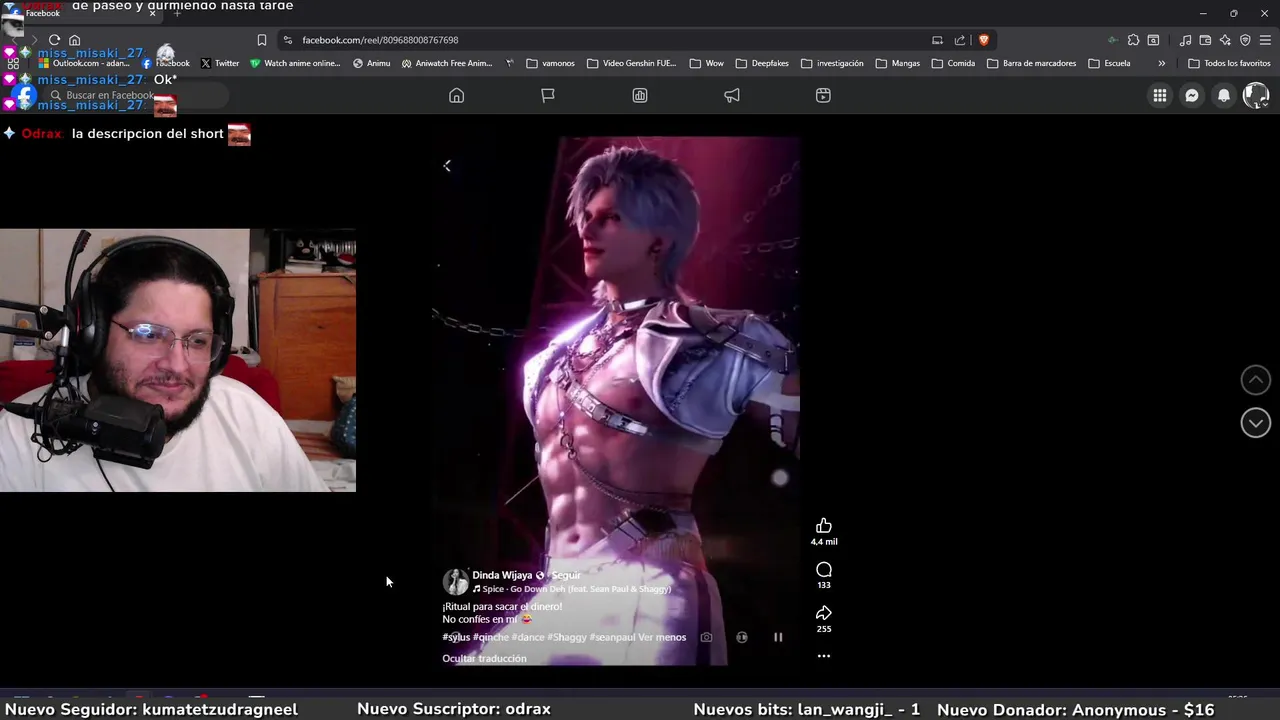Open the notifications bell icon

coord(1224,95)
